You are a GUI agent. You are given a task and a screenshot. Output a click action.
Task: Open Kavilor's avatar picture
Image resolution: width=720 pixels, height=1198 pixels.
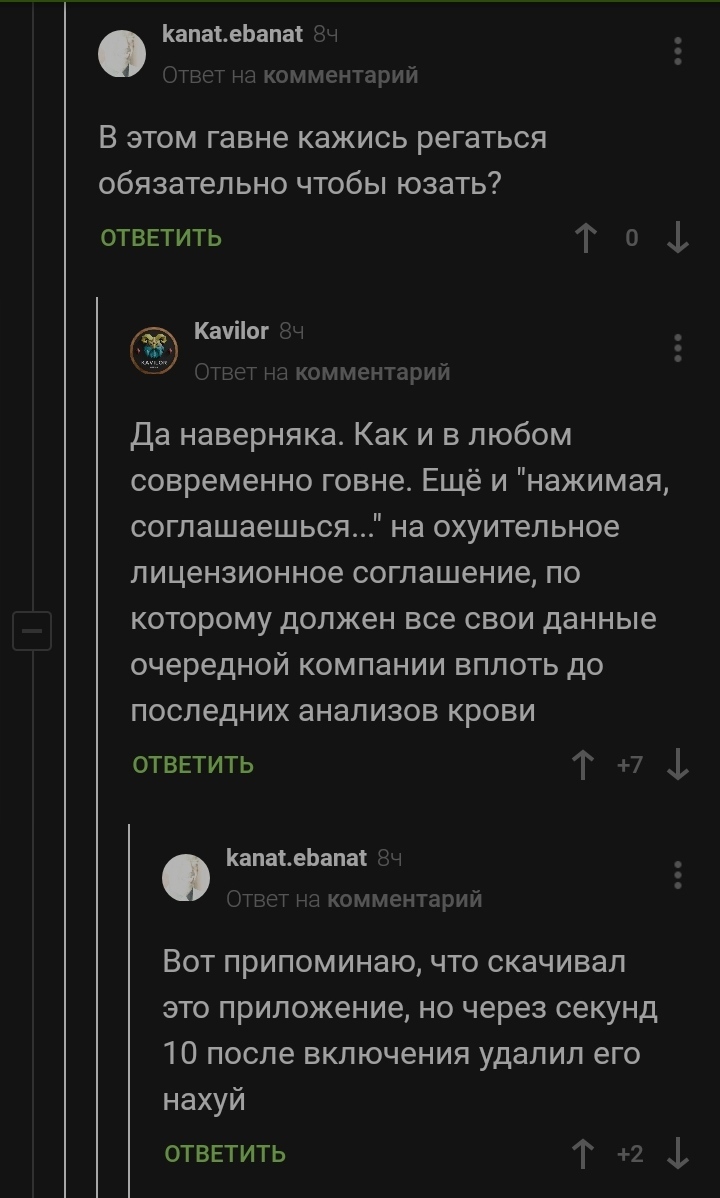(155, 350)
